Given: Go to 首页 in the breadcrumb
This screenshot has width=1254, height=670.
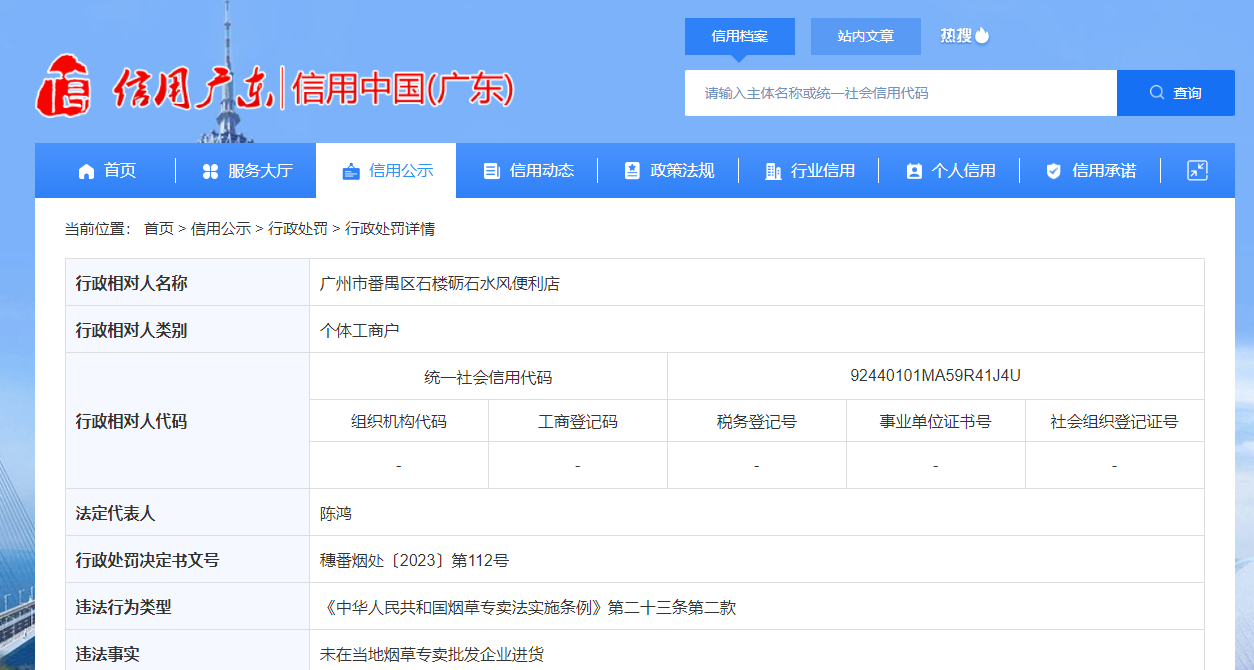Looking at the screenshot, I should [159, 229].
